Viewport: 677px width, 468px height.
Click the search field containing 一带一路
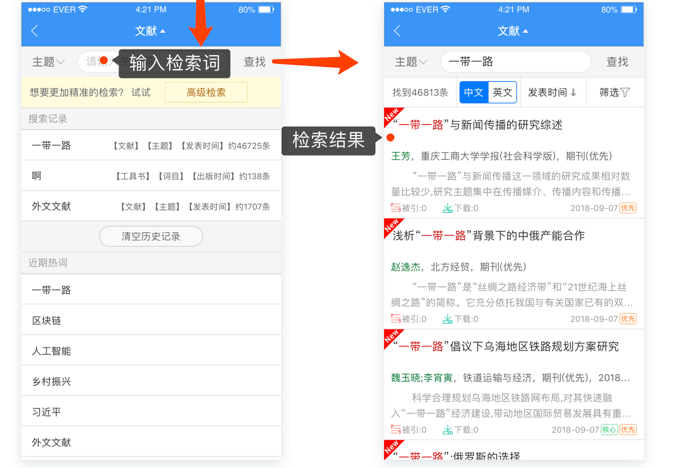pyautogui.click(x=516, y=62)
